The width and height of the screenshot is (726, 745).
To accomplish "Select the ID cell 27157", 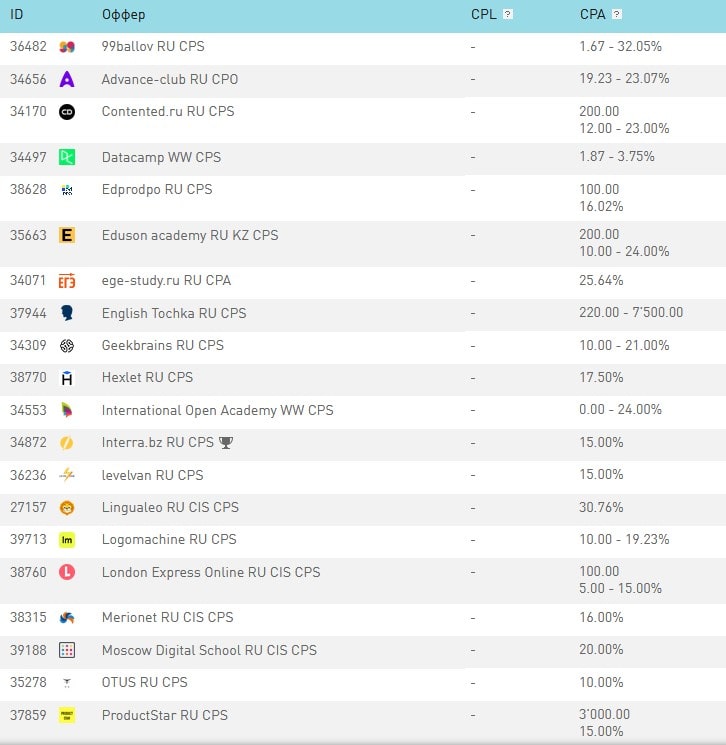I will pyautogui.click(x=29, y=507).
